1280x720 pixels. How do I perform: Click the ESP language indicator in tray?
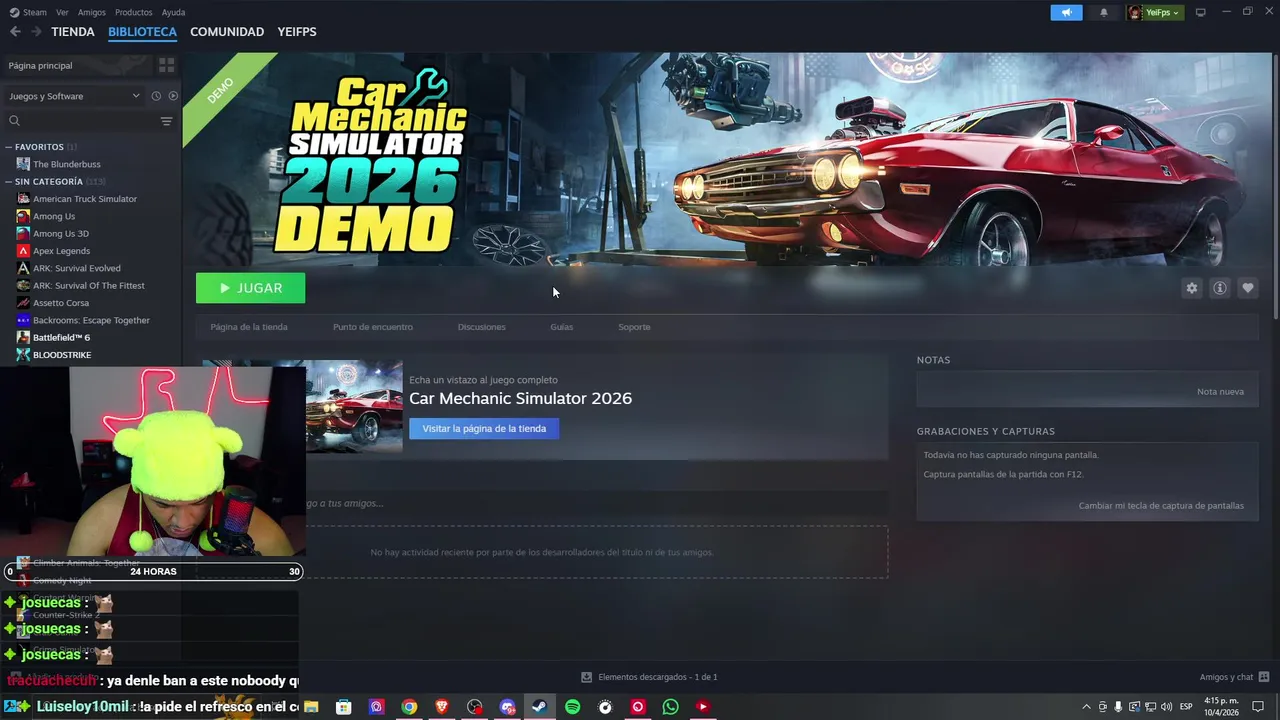coord(1186,707)
